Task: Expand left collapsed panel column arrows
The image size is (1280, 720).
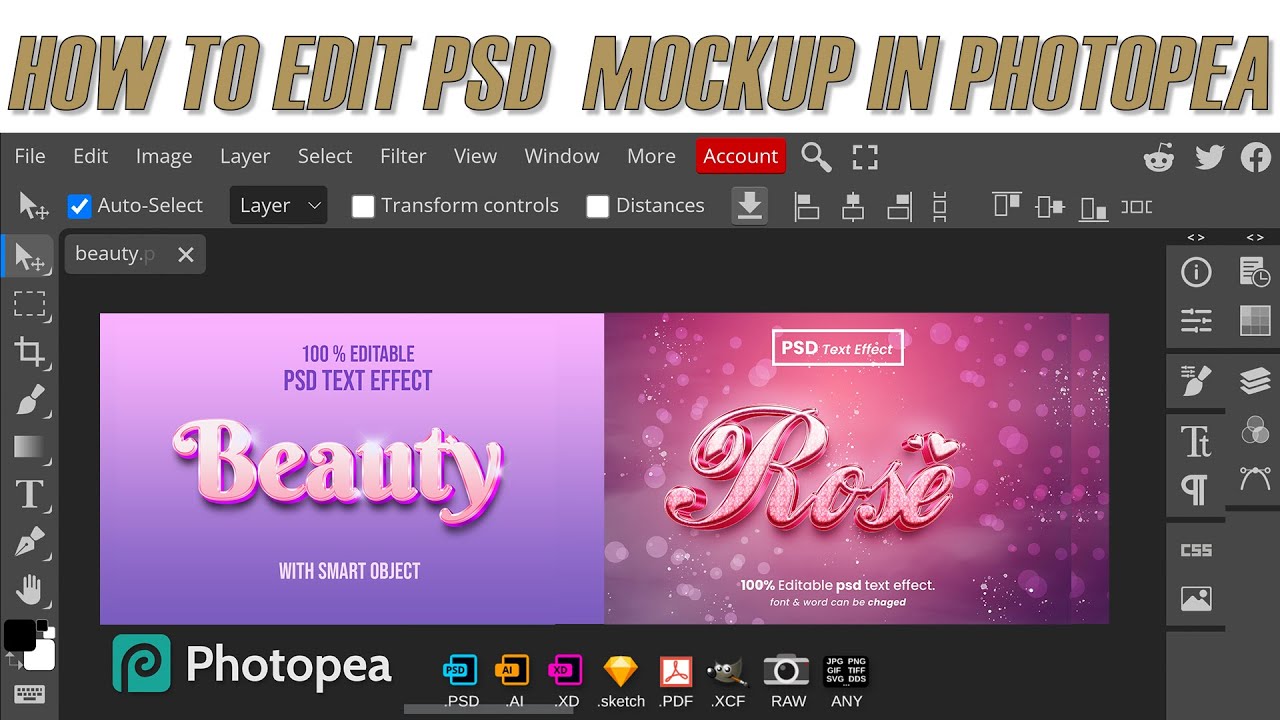Action: (x=1196, y=237)
